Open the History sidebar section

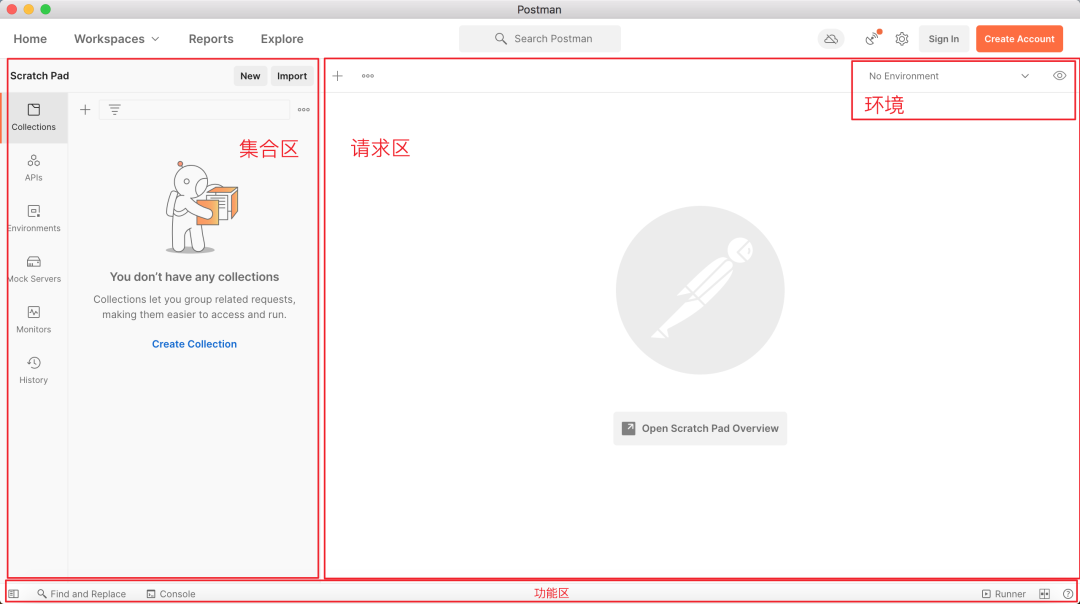pos(34,371)
